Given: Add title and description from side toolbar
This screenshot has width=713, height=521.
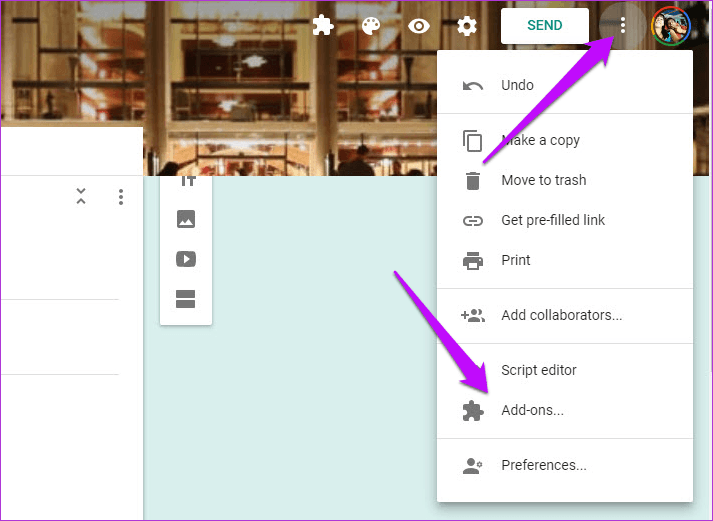Looking at the screenshot, I should click(187, 181).
